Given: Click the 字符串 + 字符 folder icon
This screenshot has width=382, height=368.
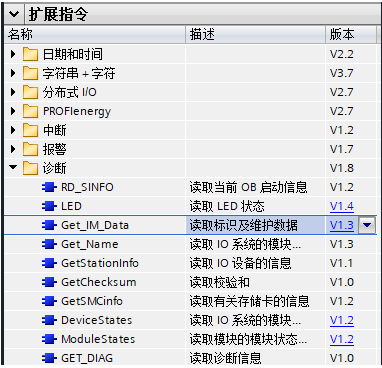Looking at the screenshot, I should click(x=31, y=73).
